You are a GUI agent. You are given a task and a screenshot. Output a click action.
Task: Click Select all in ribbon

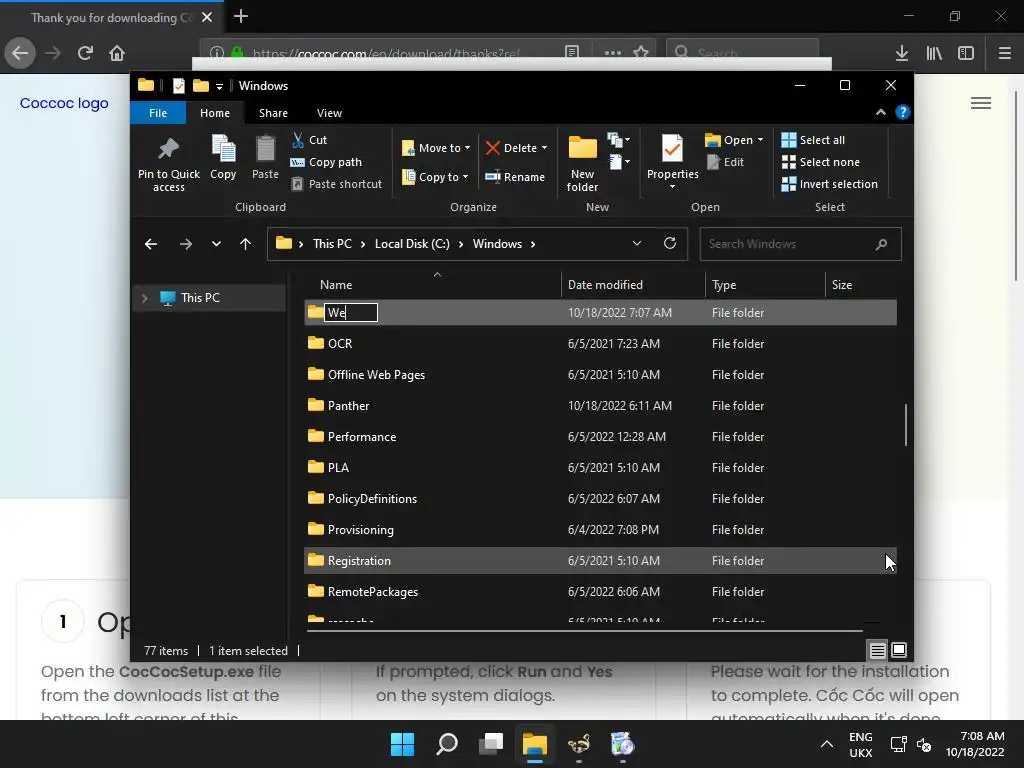(813, 140)
